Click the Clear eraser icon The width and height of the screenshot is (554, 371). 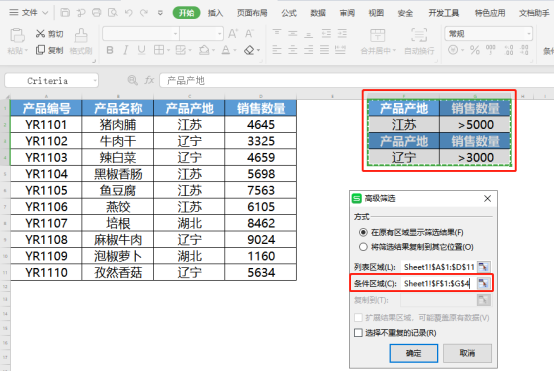(249, 50)
